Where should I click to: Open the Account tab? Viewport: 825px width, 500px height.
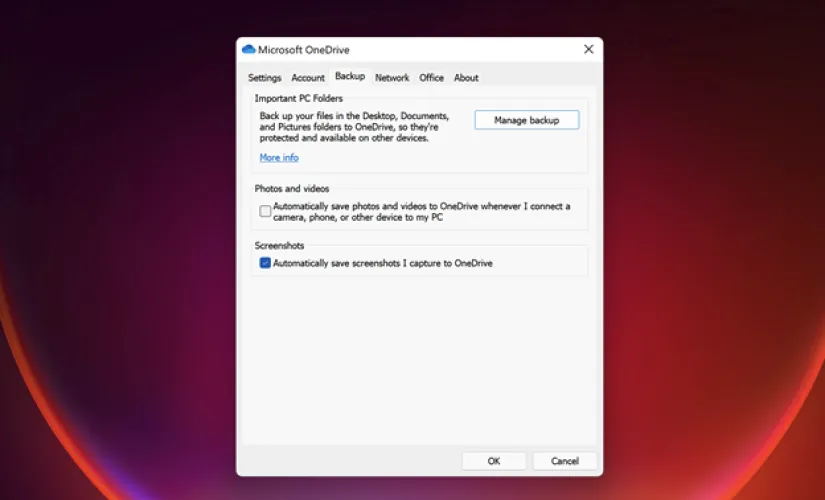click(308, 78)
